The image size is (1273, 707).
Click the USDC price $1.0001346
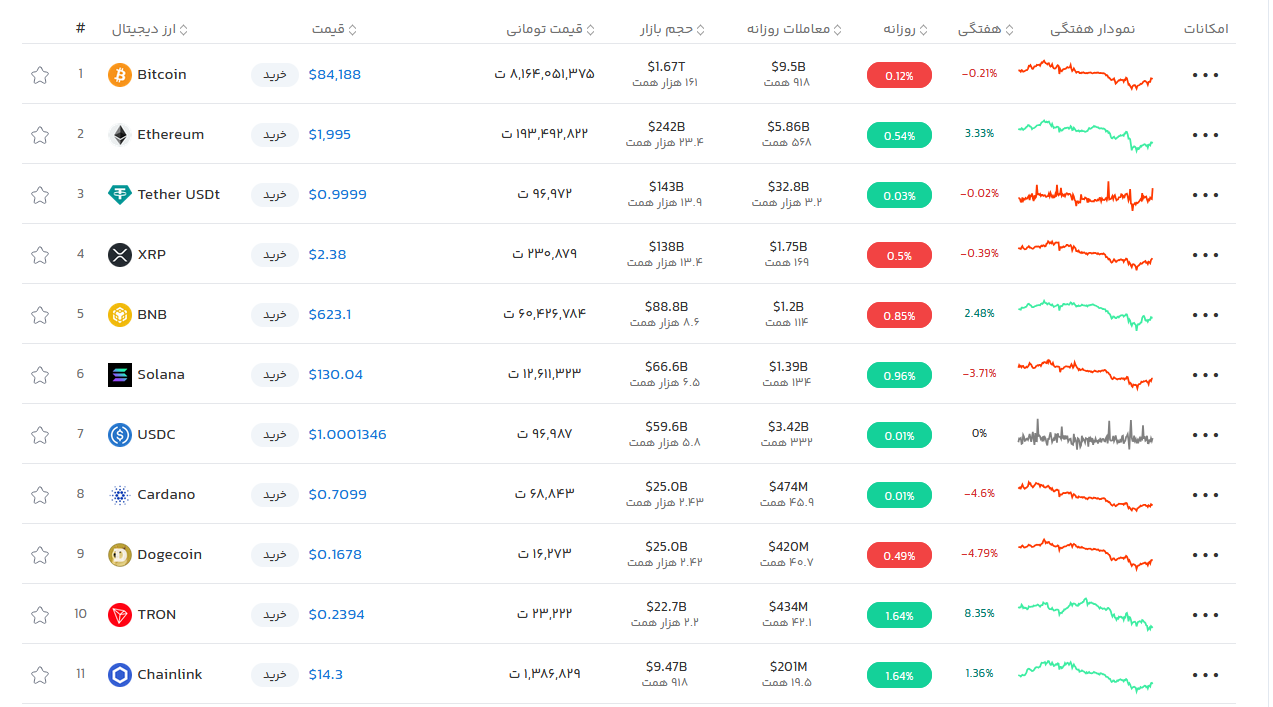[347, 435]
